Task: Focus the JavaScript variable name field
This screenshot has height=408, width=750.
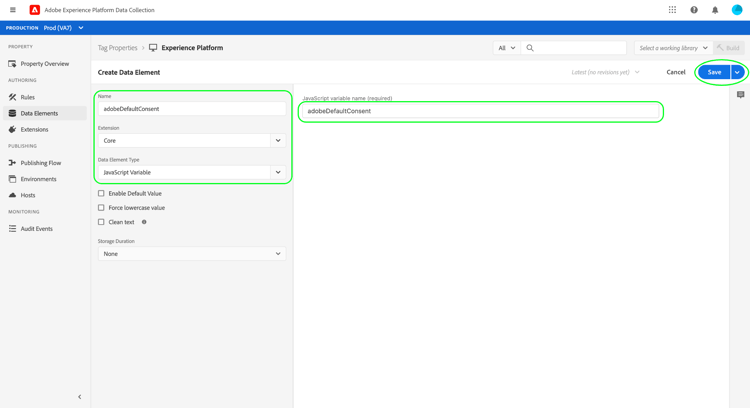Action: (480, 111)
